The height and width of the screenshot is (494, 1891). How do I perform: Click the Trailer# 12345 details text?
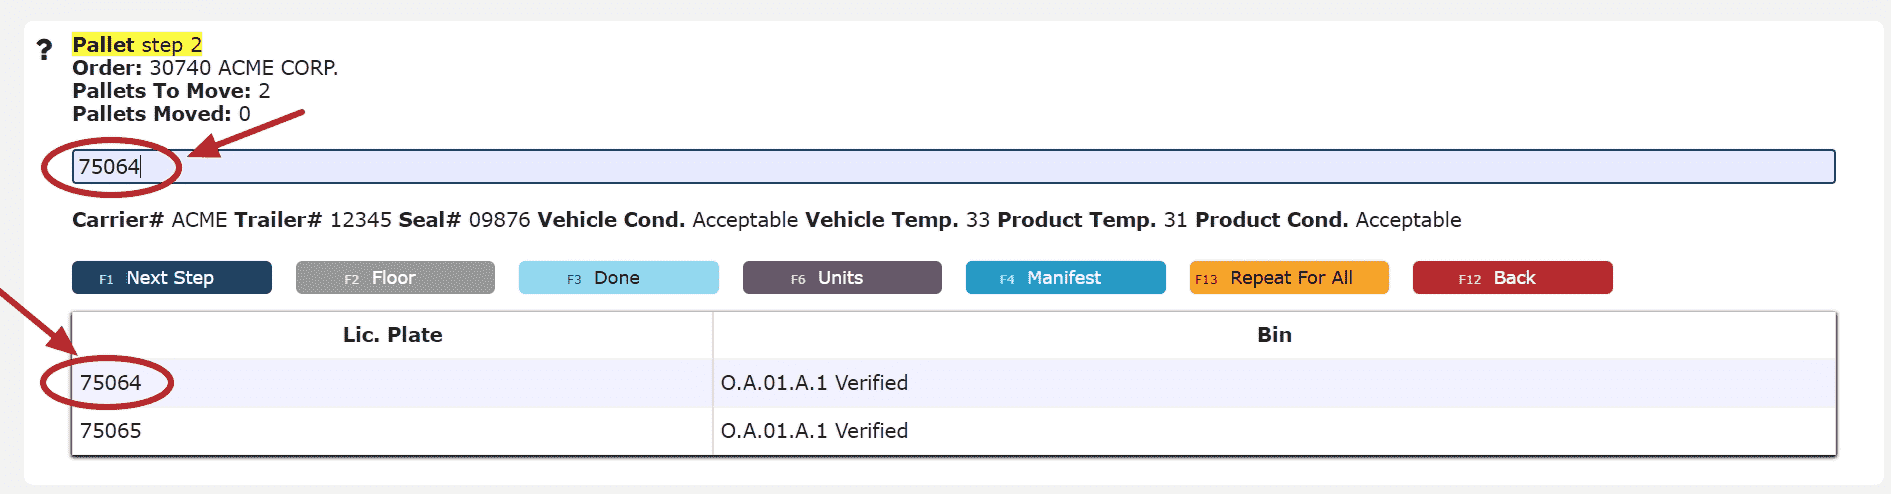coord(312,220)
